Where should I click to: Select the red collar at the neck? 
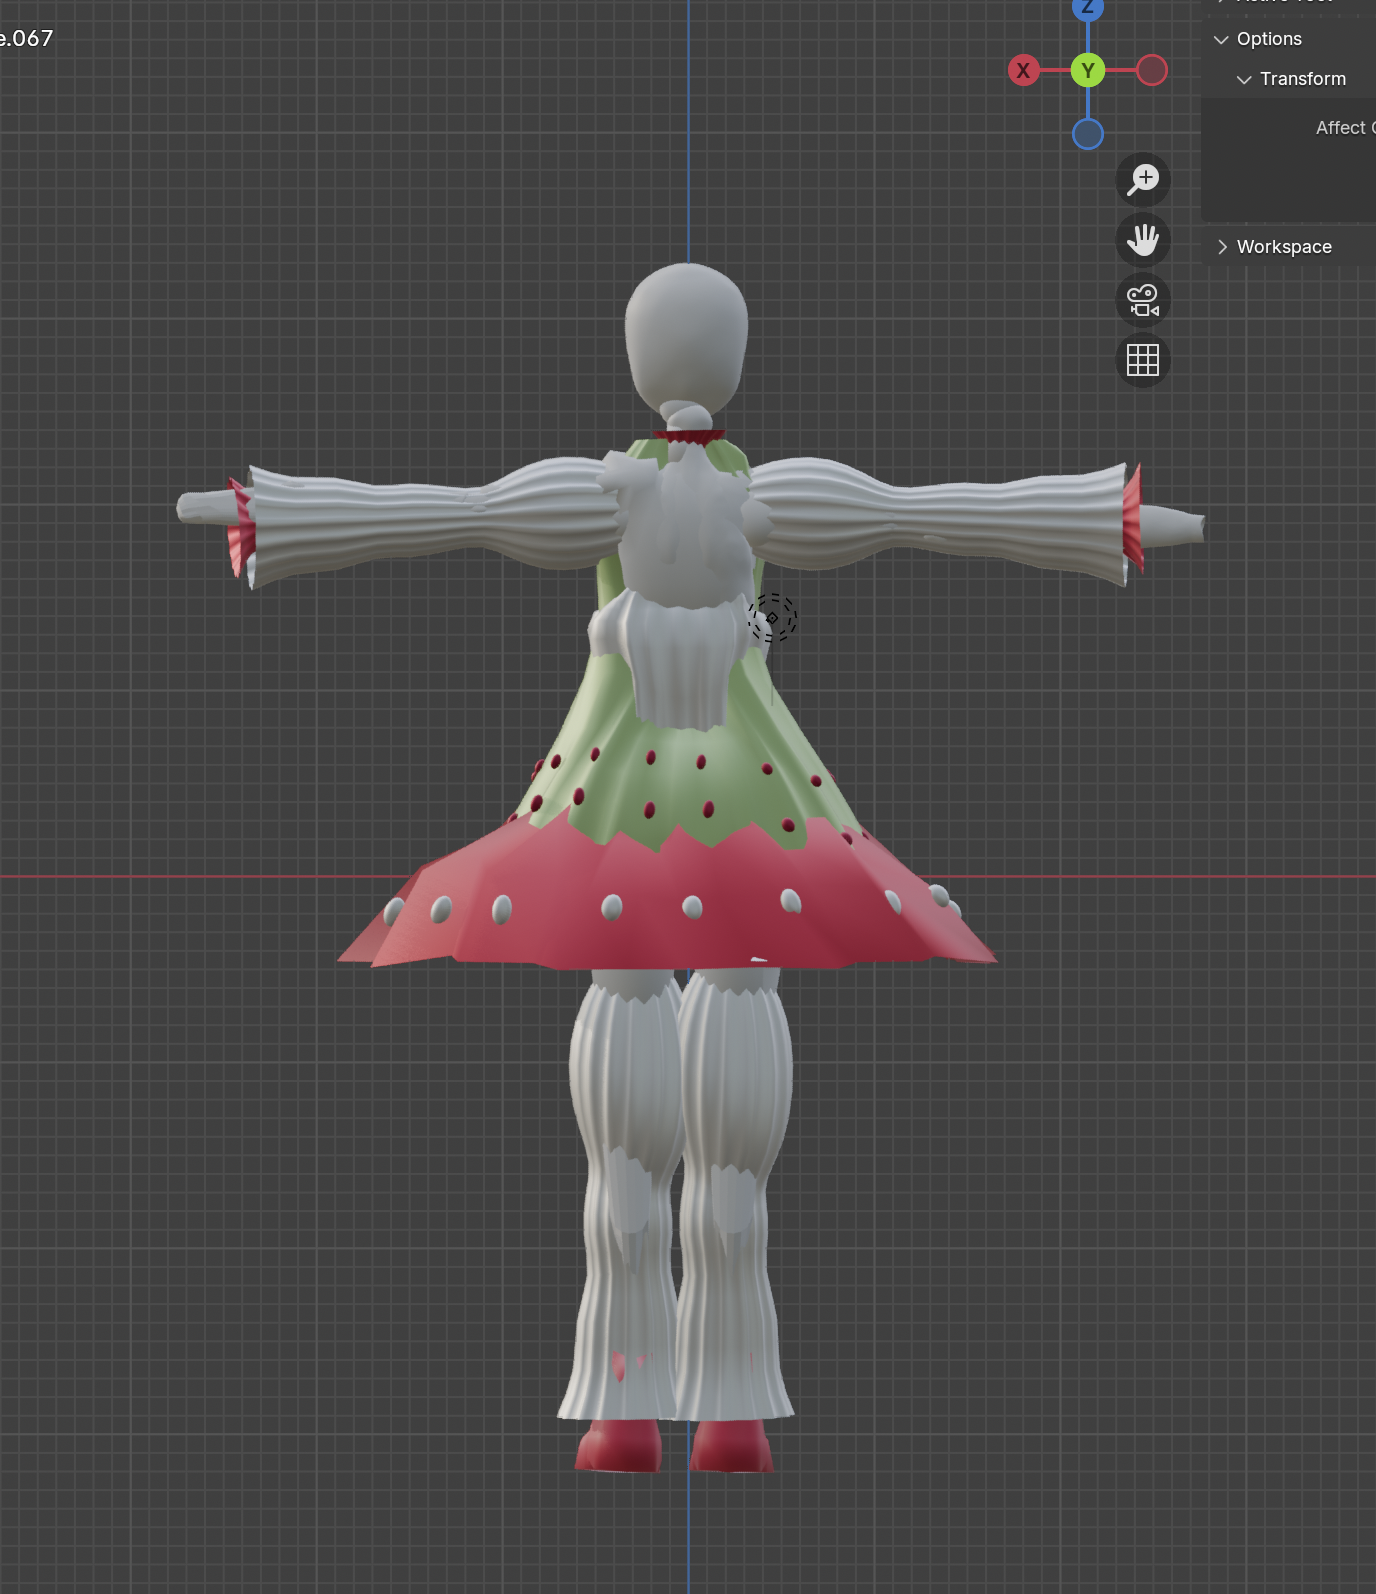pyautogui.click(x=689, y=437)
